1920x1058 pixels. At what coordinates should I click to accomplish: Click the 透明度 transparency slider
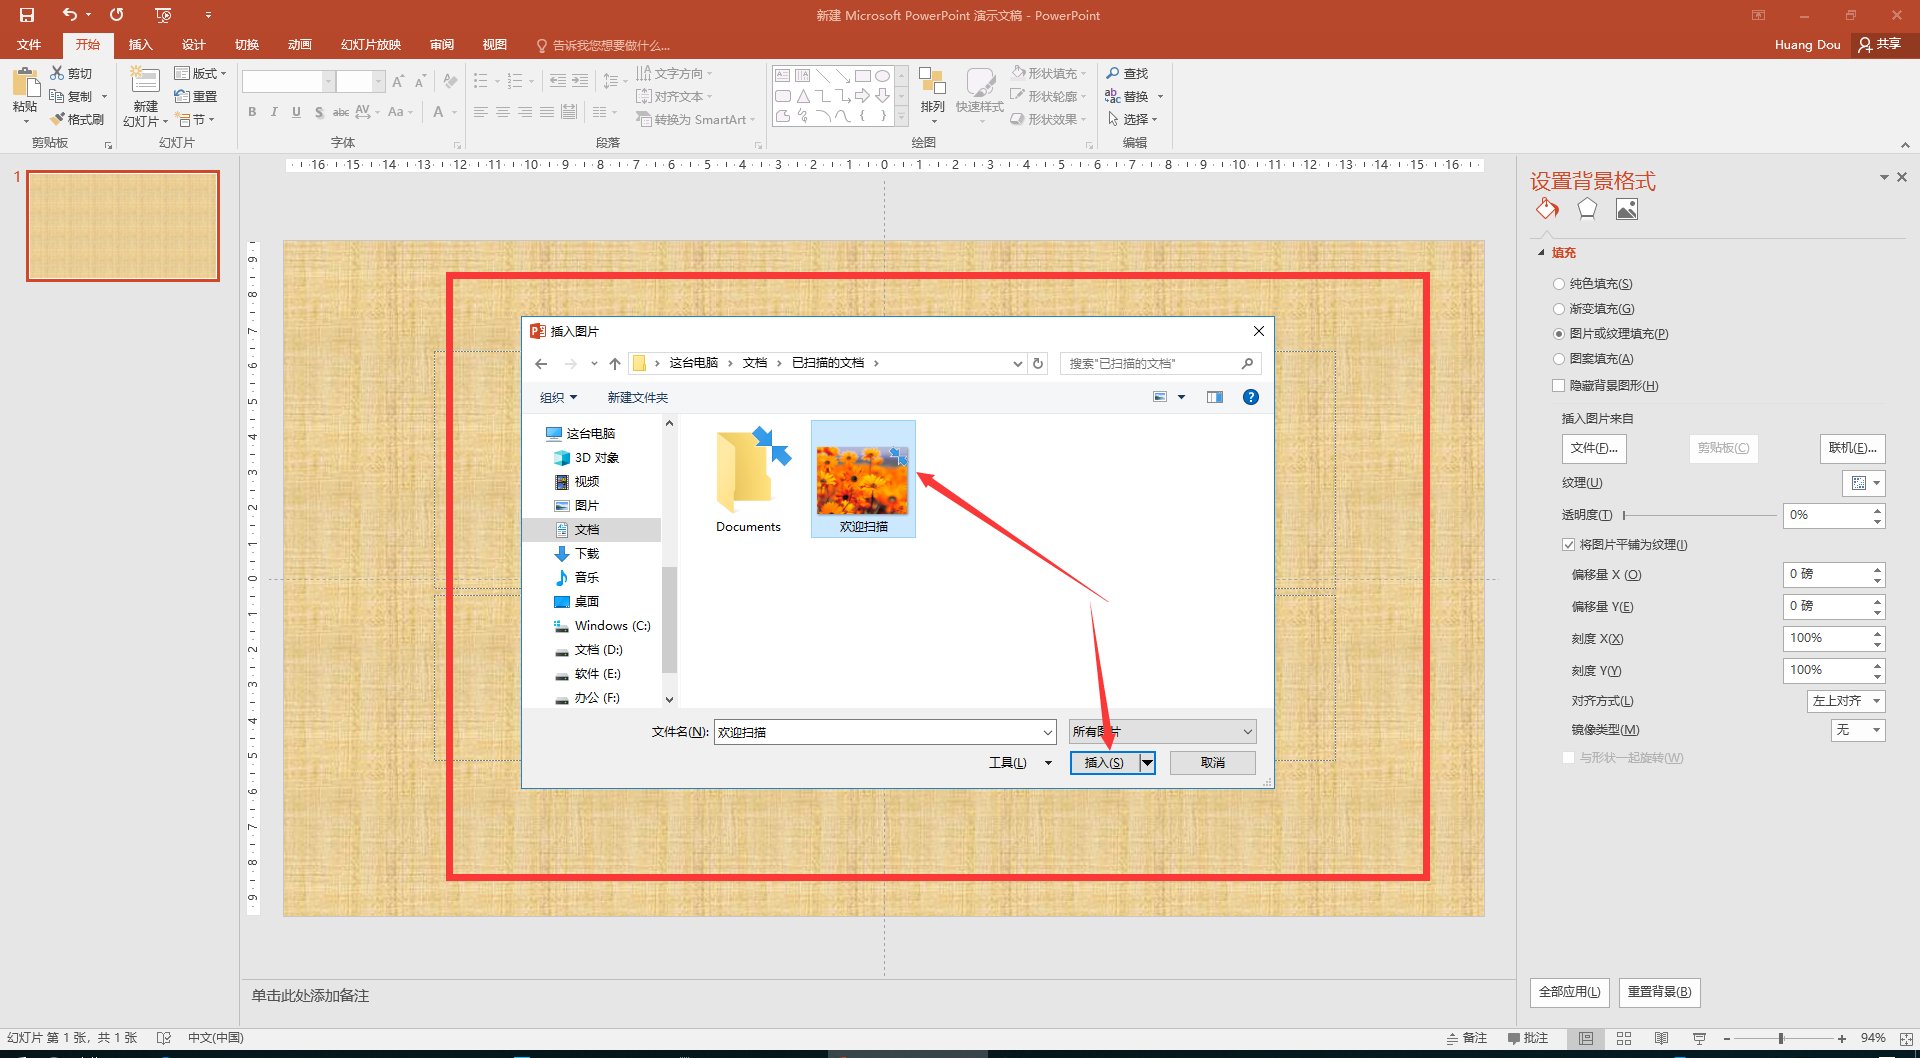(x=1699, y=515)
